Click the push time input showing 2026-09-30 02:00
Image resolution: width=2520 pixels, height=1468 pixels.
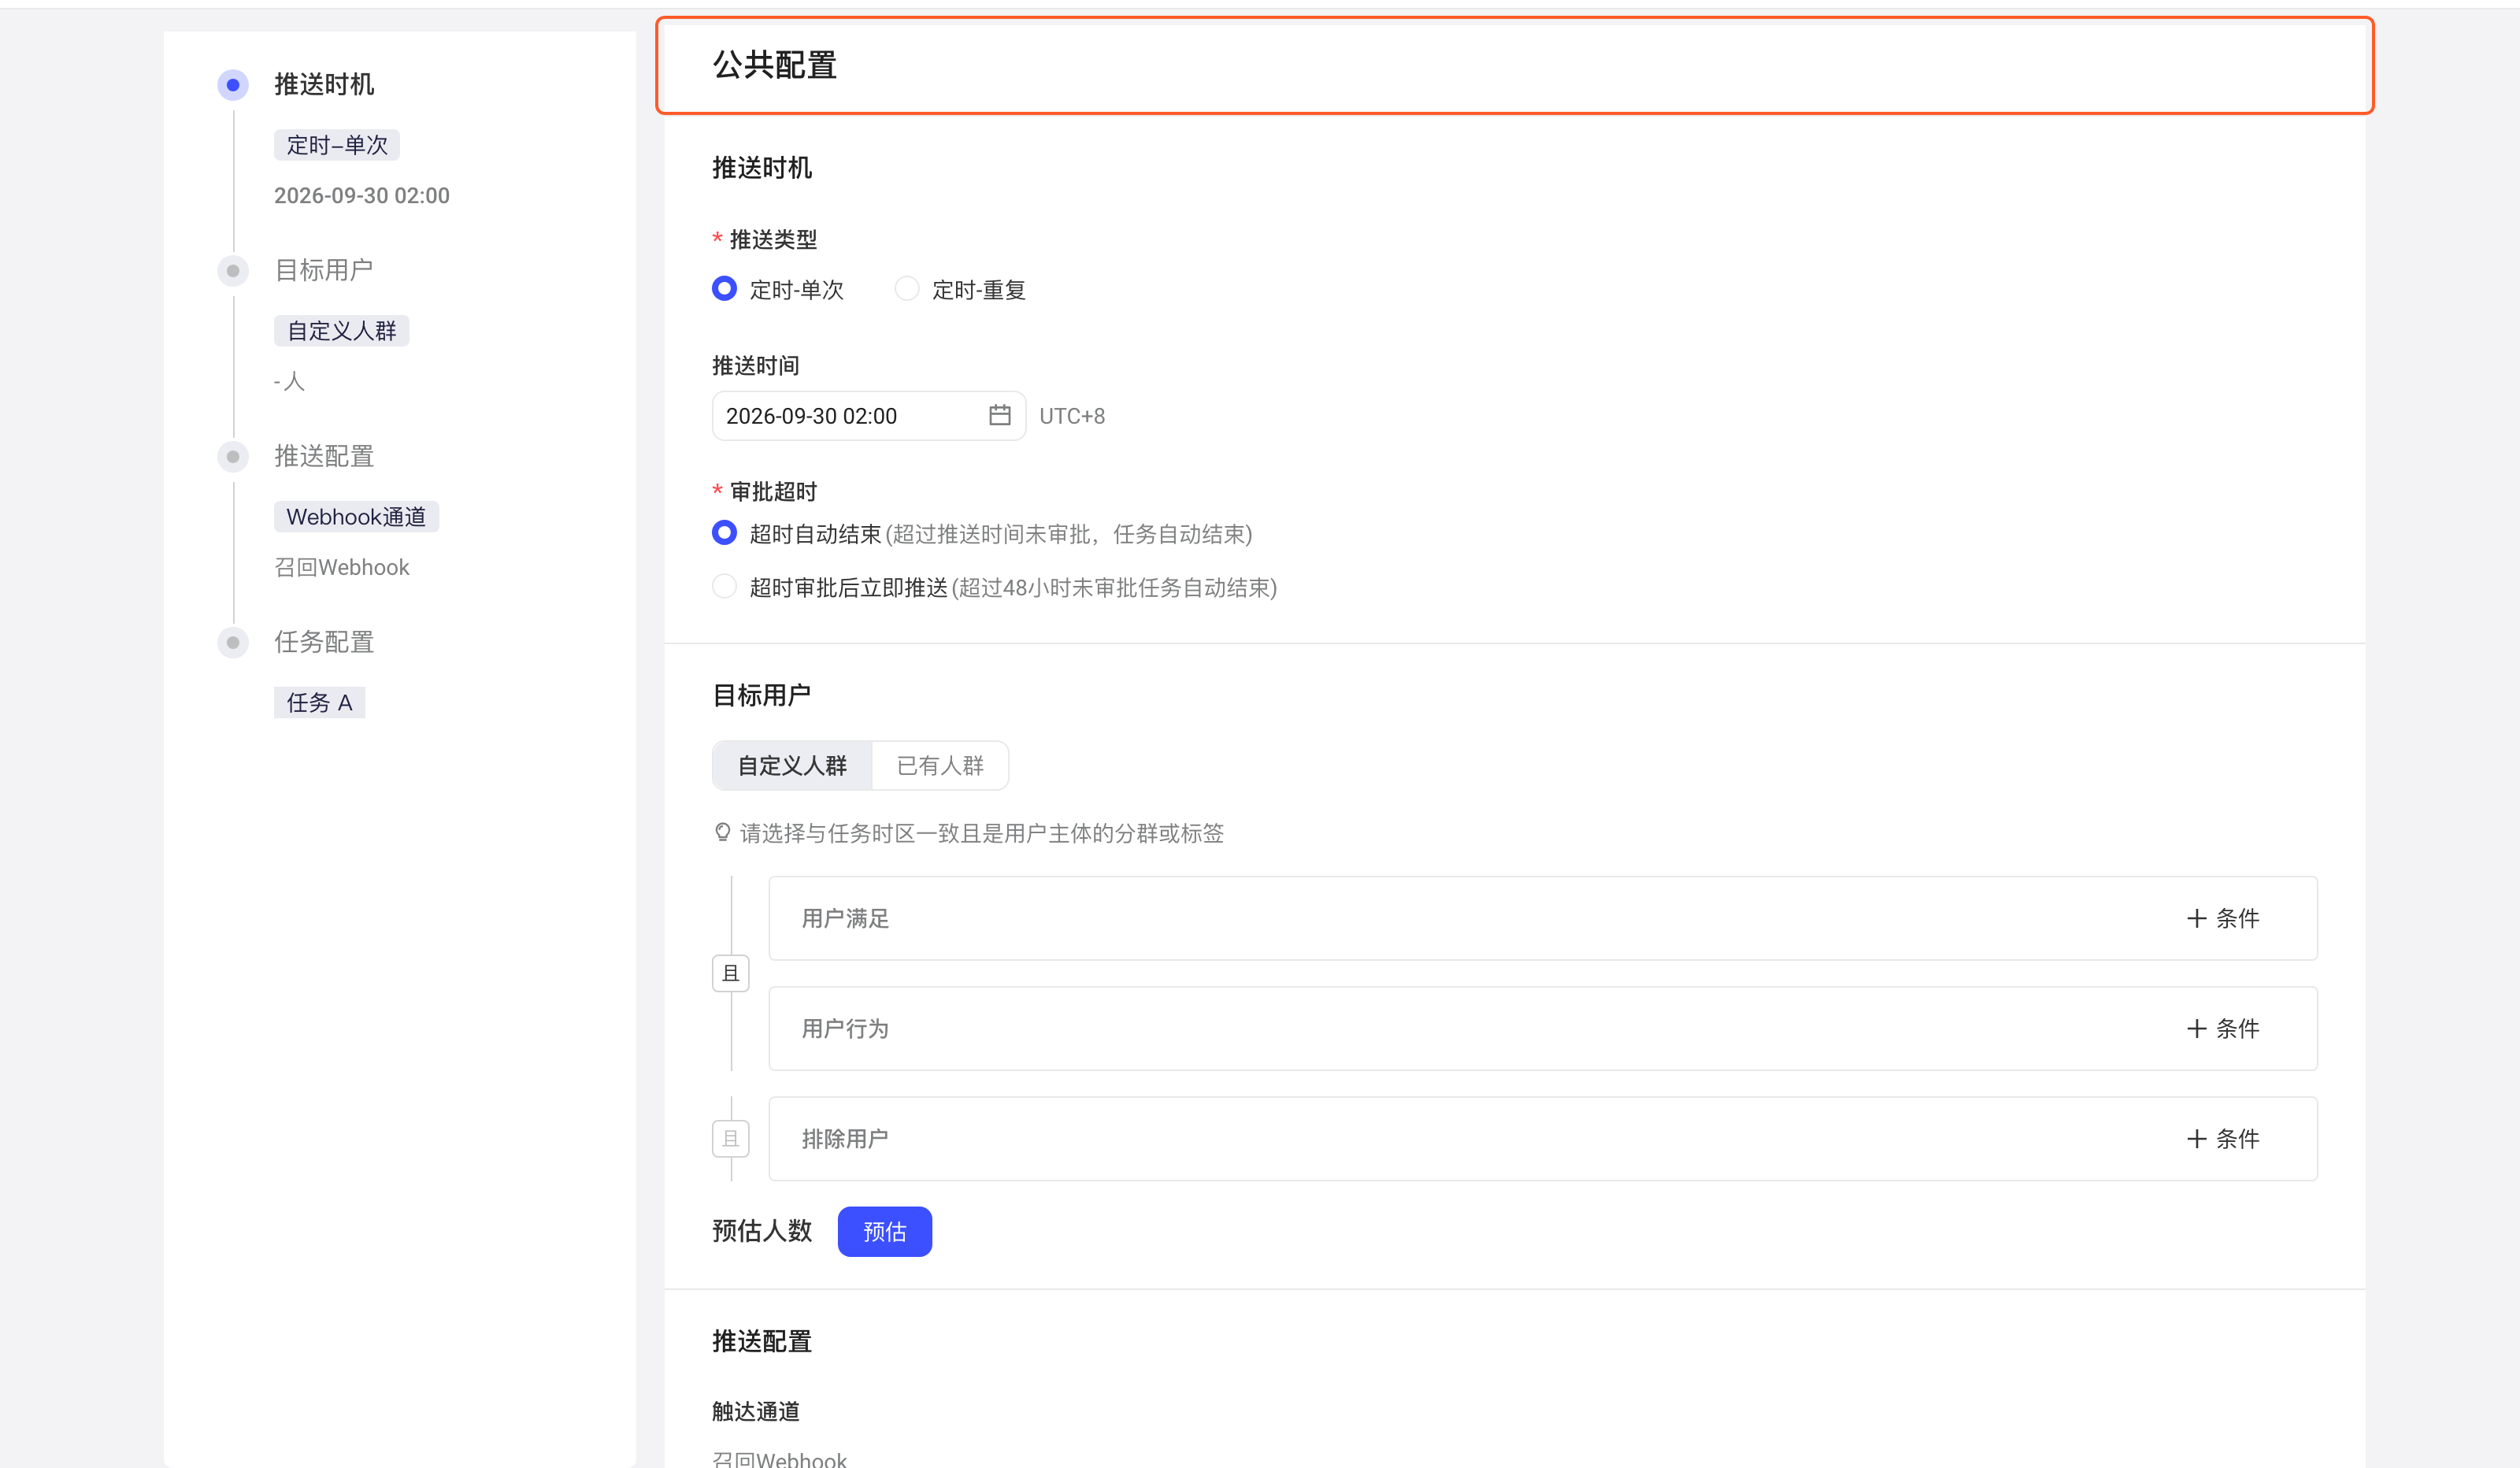pyautogui.click(x=869, y=415)
